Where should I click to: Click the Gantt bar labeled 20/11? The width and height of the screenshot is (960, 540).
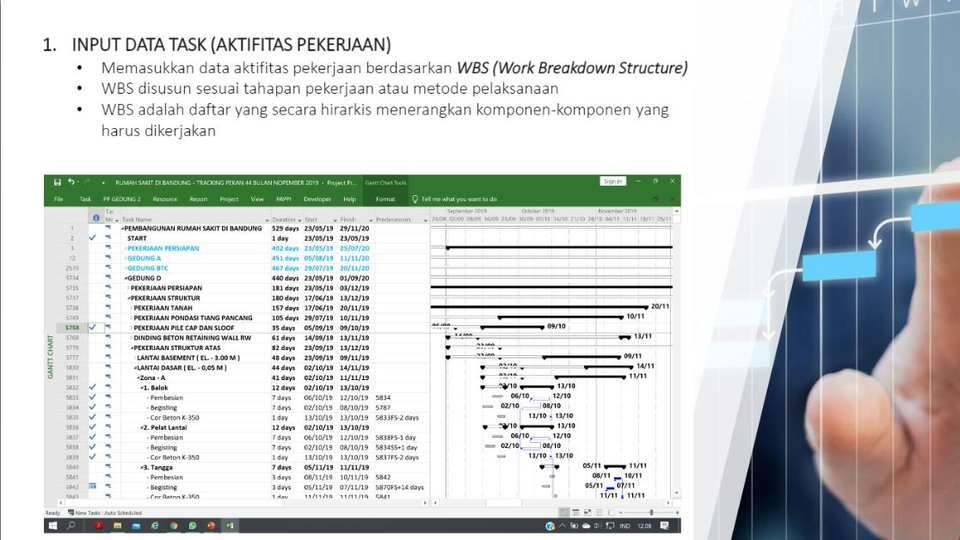pos(539,307)
